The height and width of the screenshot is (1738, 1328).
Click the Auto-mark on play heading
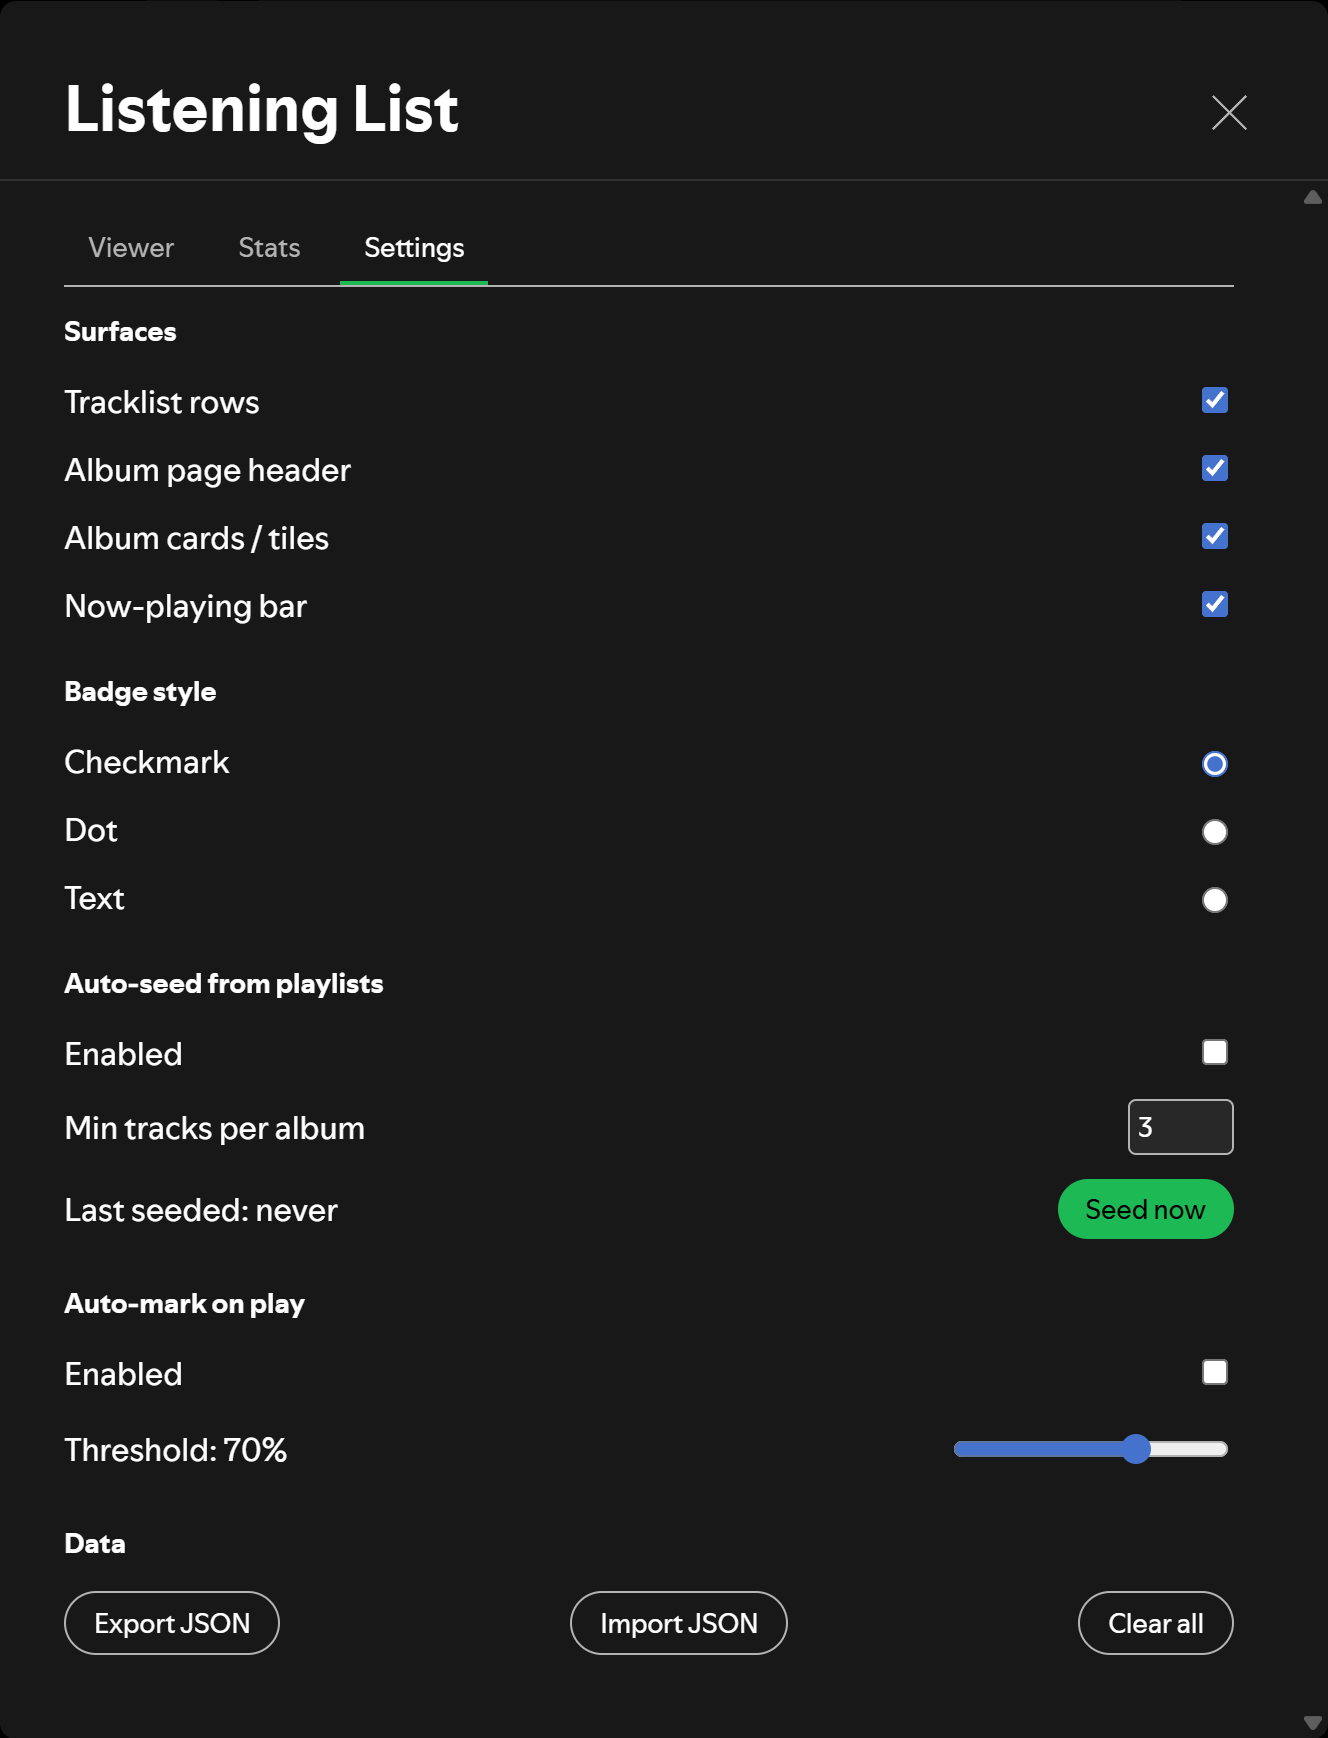[x=185, y=1304]
